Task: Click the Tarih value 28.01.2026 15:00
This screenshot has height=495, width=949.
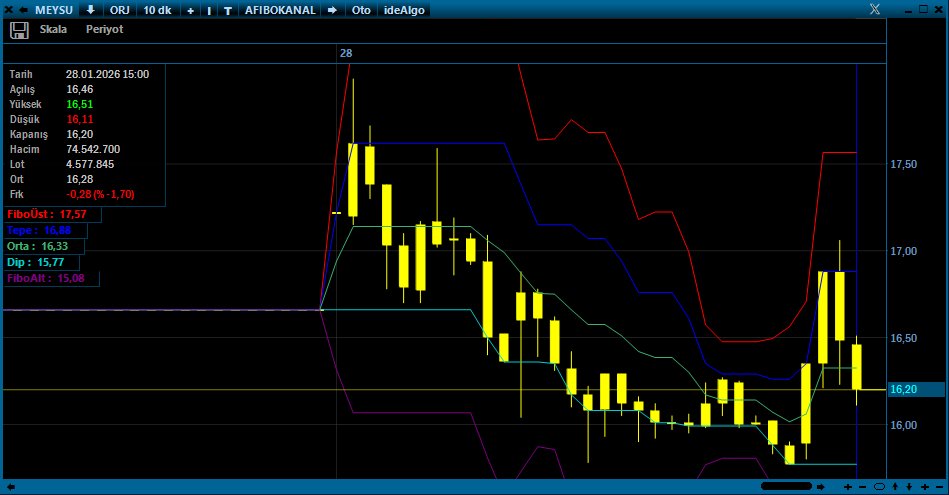Action: [x=107, y=74]
